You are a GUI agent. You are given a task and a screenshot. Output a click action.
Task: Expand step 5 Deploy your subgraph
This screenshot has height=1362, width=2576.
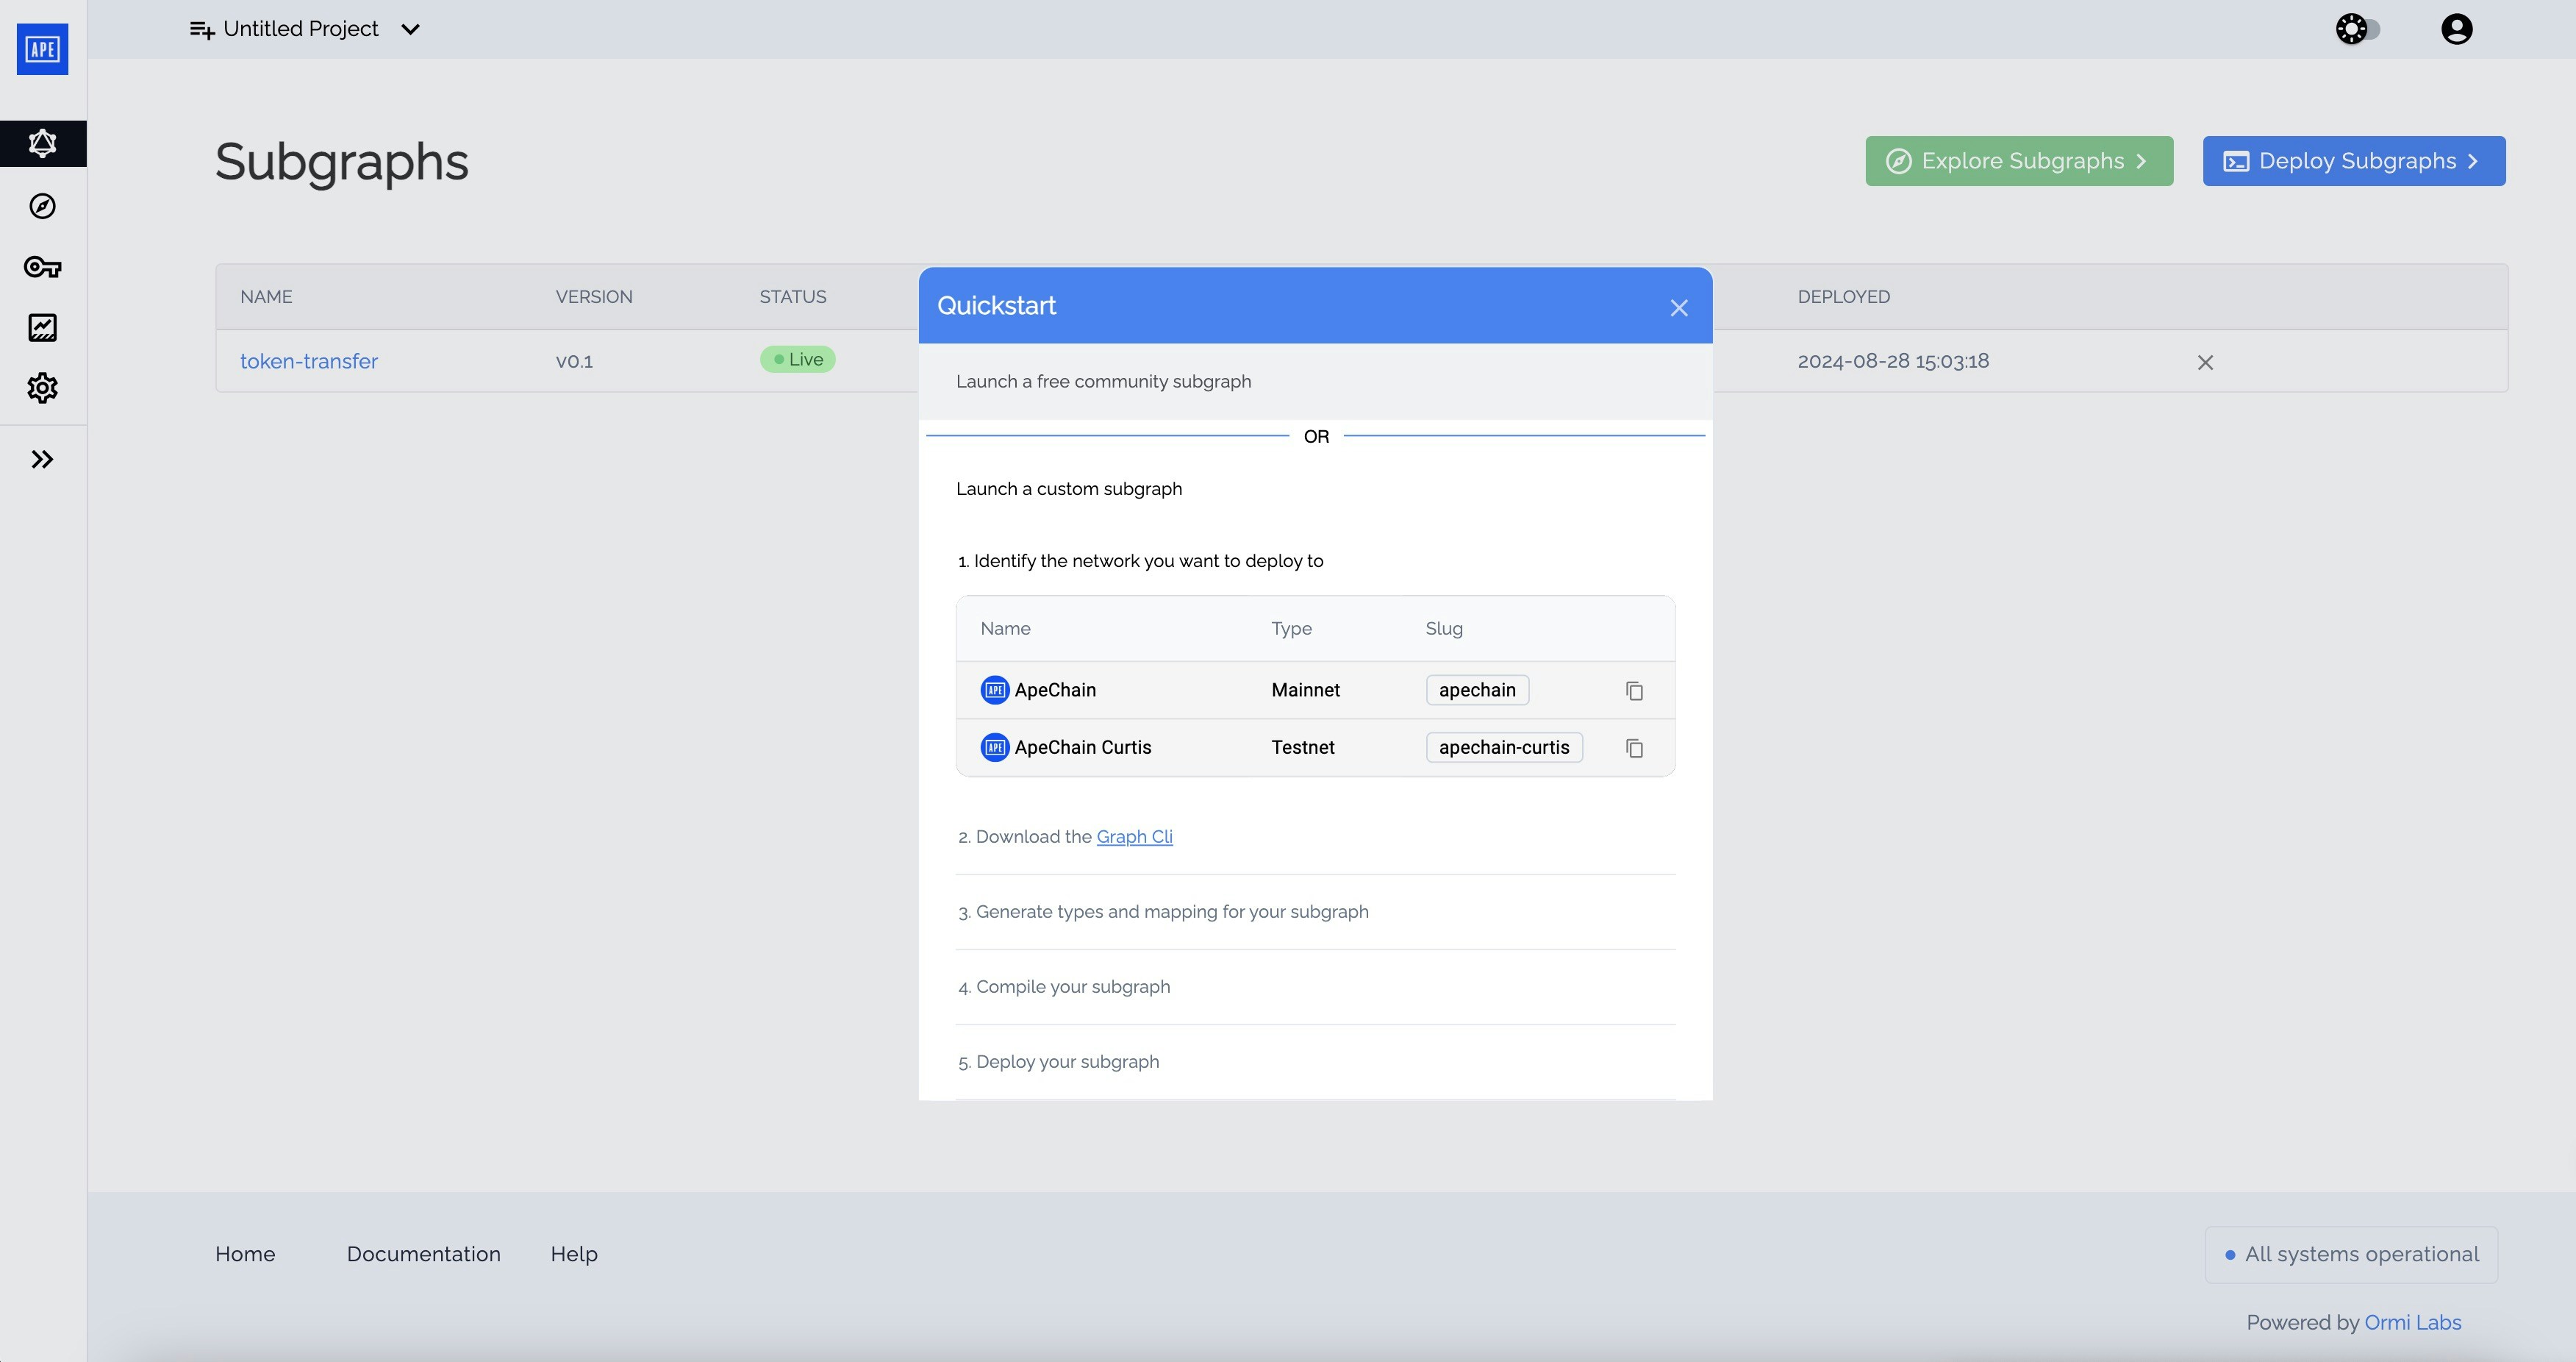[1315, 1062]
